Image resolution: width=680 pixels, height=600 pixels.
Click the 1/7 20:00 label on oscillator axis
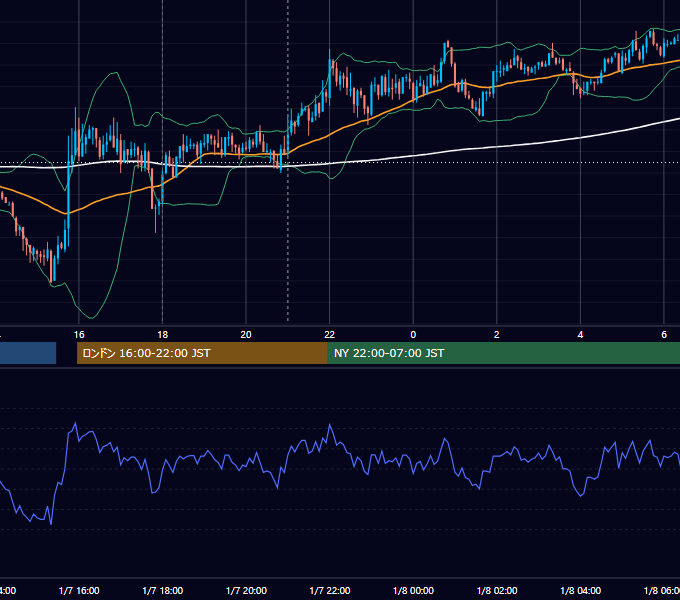coord(246,591)
